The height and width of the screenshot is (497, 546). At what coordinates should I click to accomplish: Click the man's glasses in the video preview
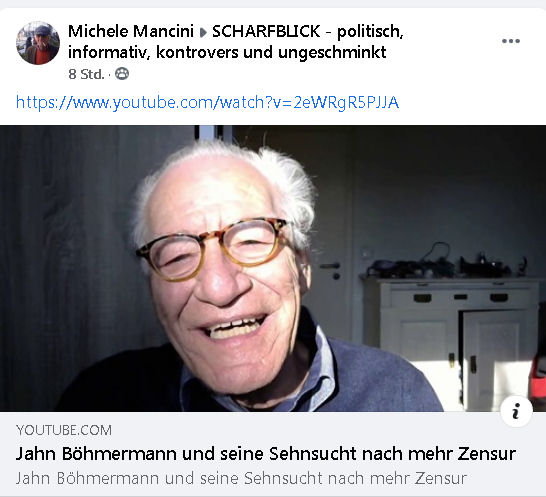click(x=211, y=249)
